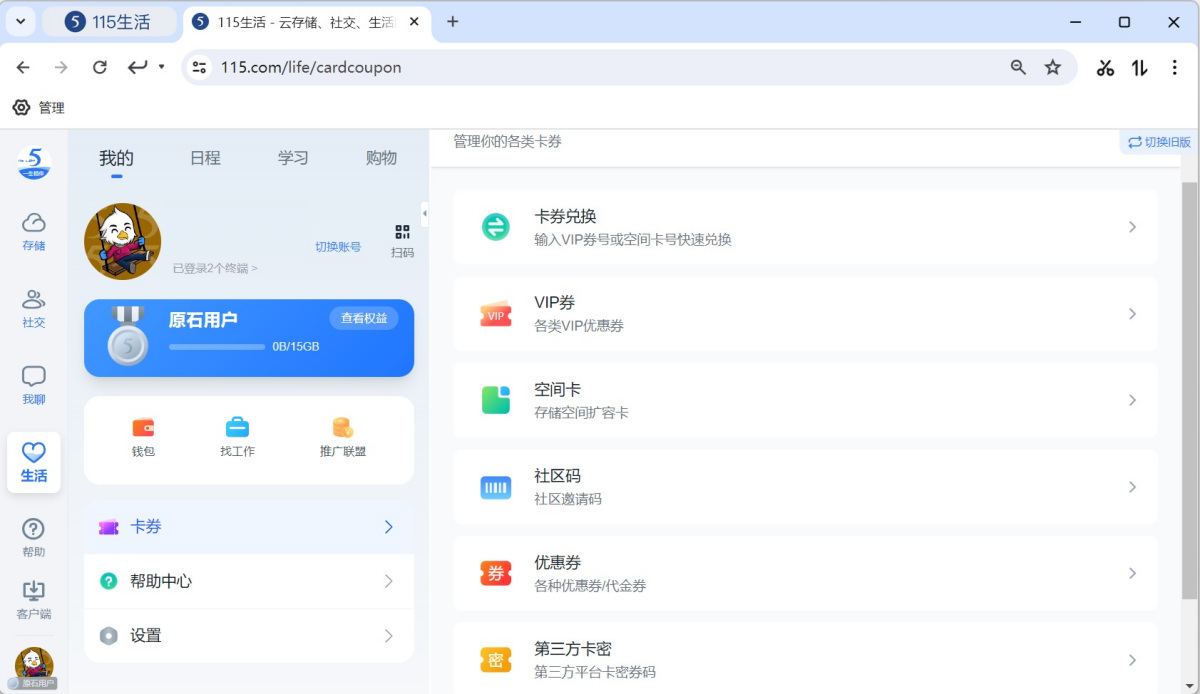Open the 存储 cloud storage sidebar icon

coord(33,222)
